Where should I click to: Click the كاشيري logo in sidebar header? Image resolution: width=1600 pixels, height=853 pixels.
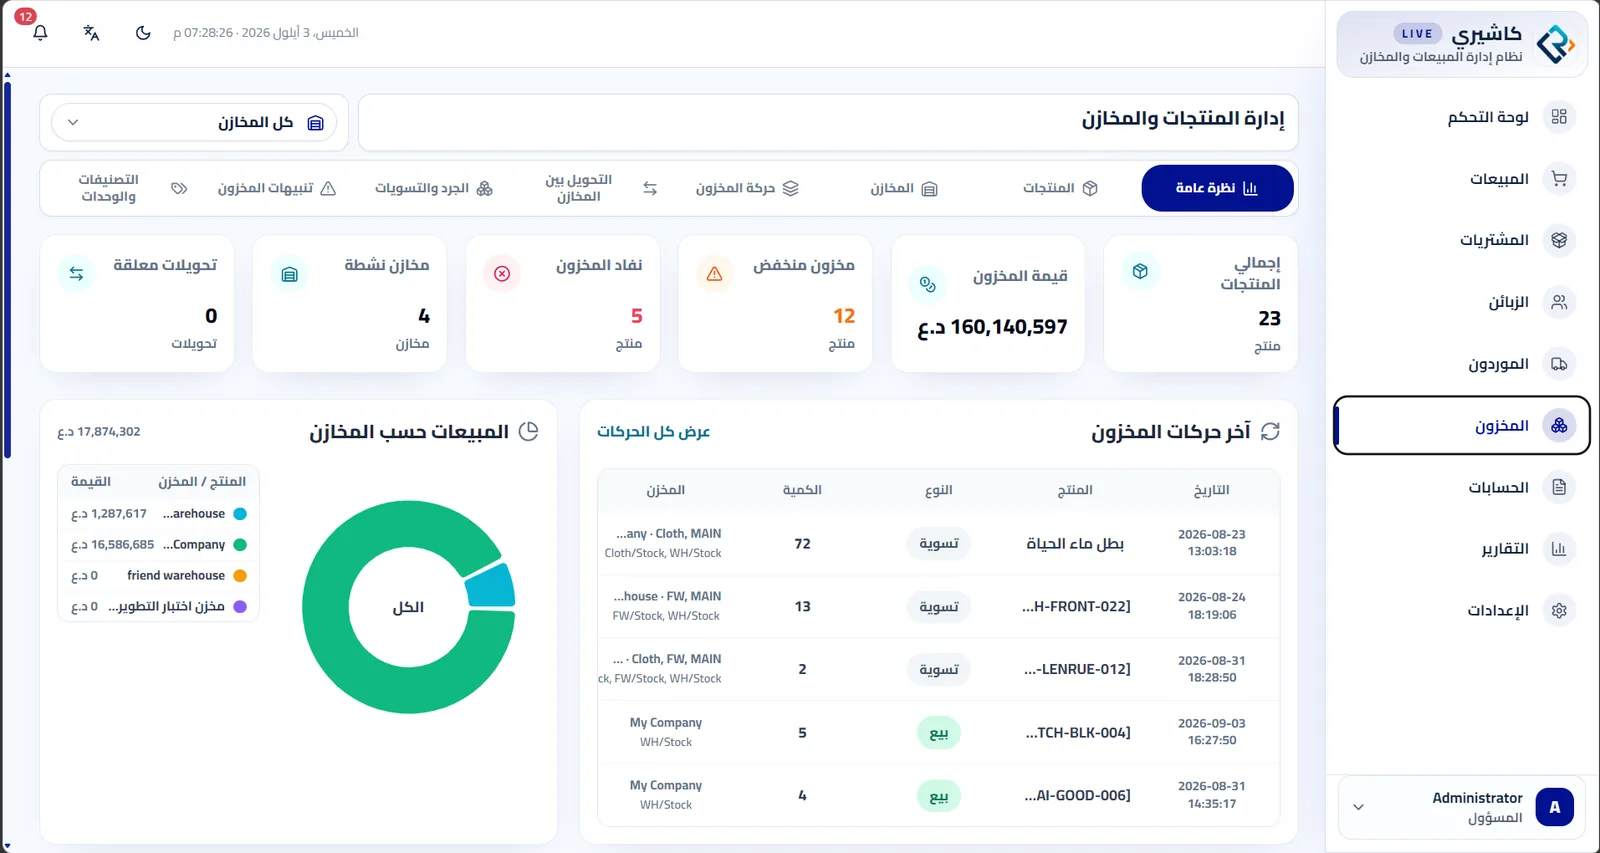coord(1555,44)
